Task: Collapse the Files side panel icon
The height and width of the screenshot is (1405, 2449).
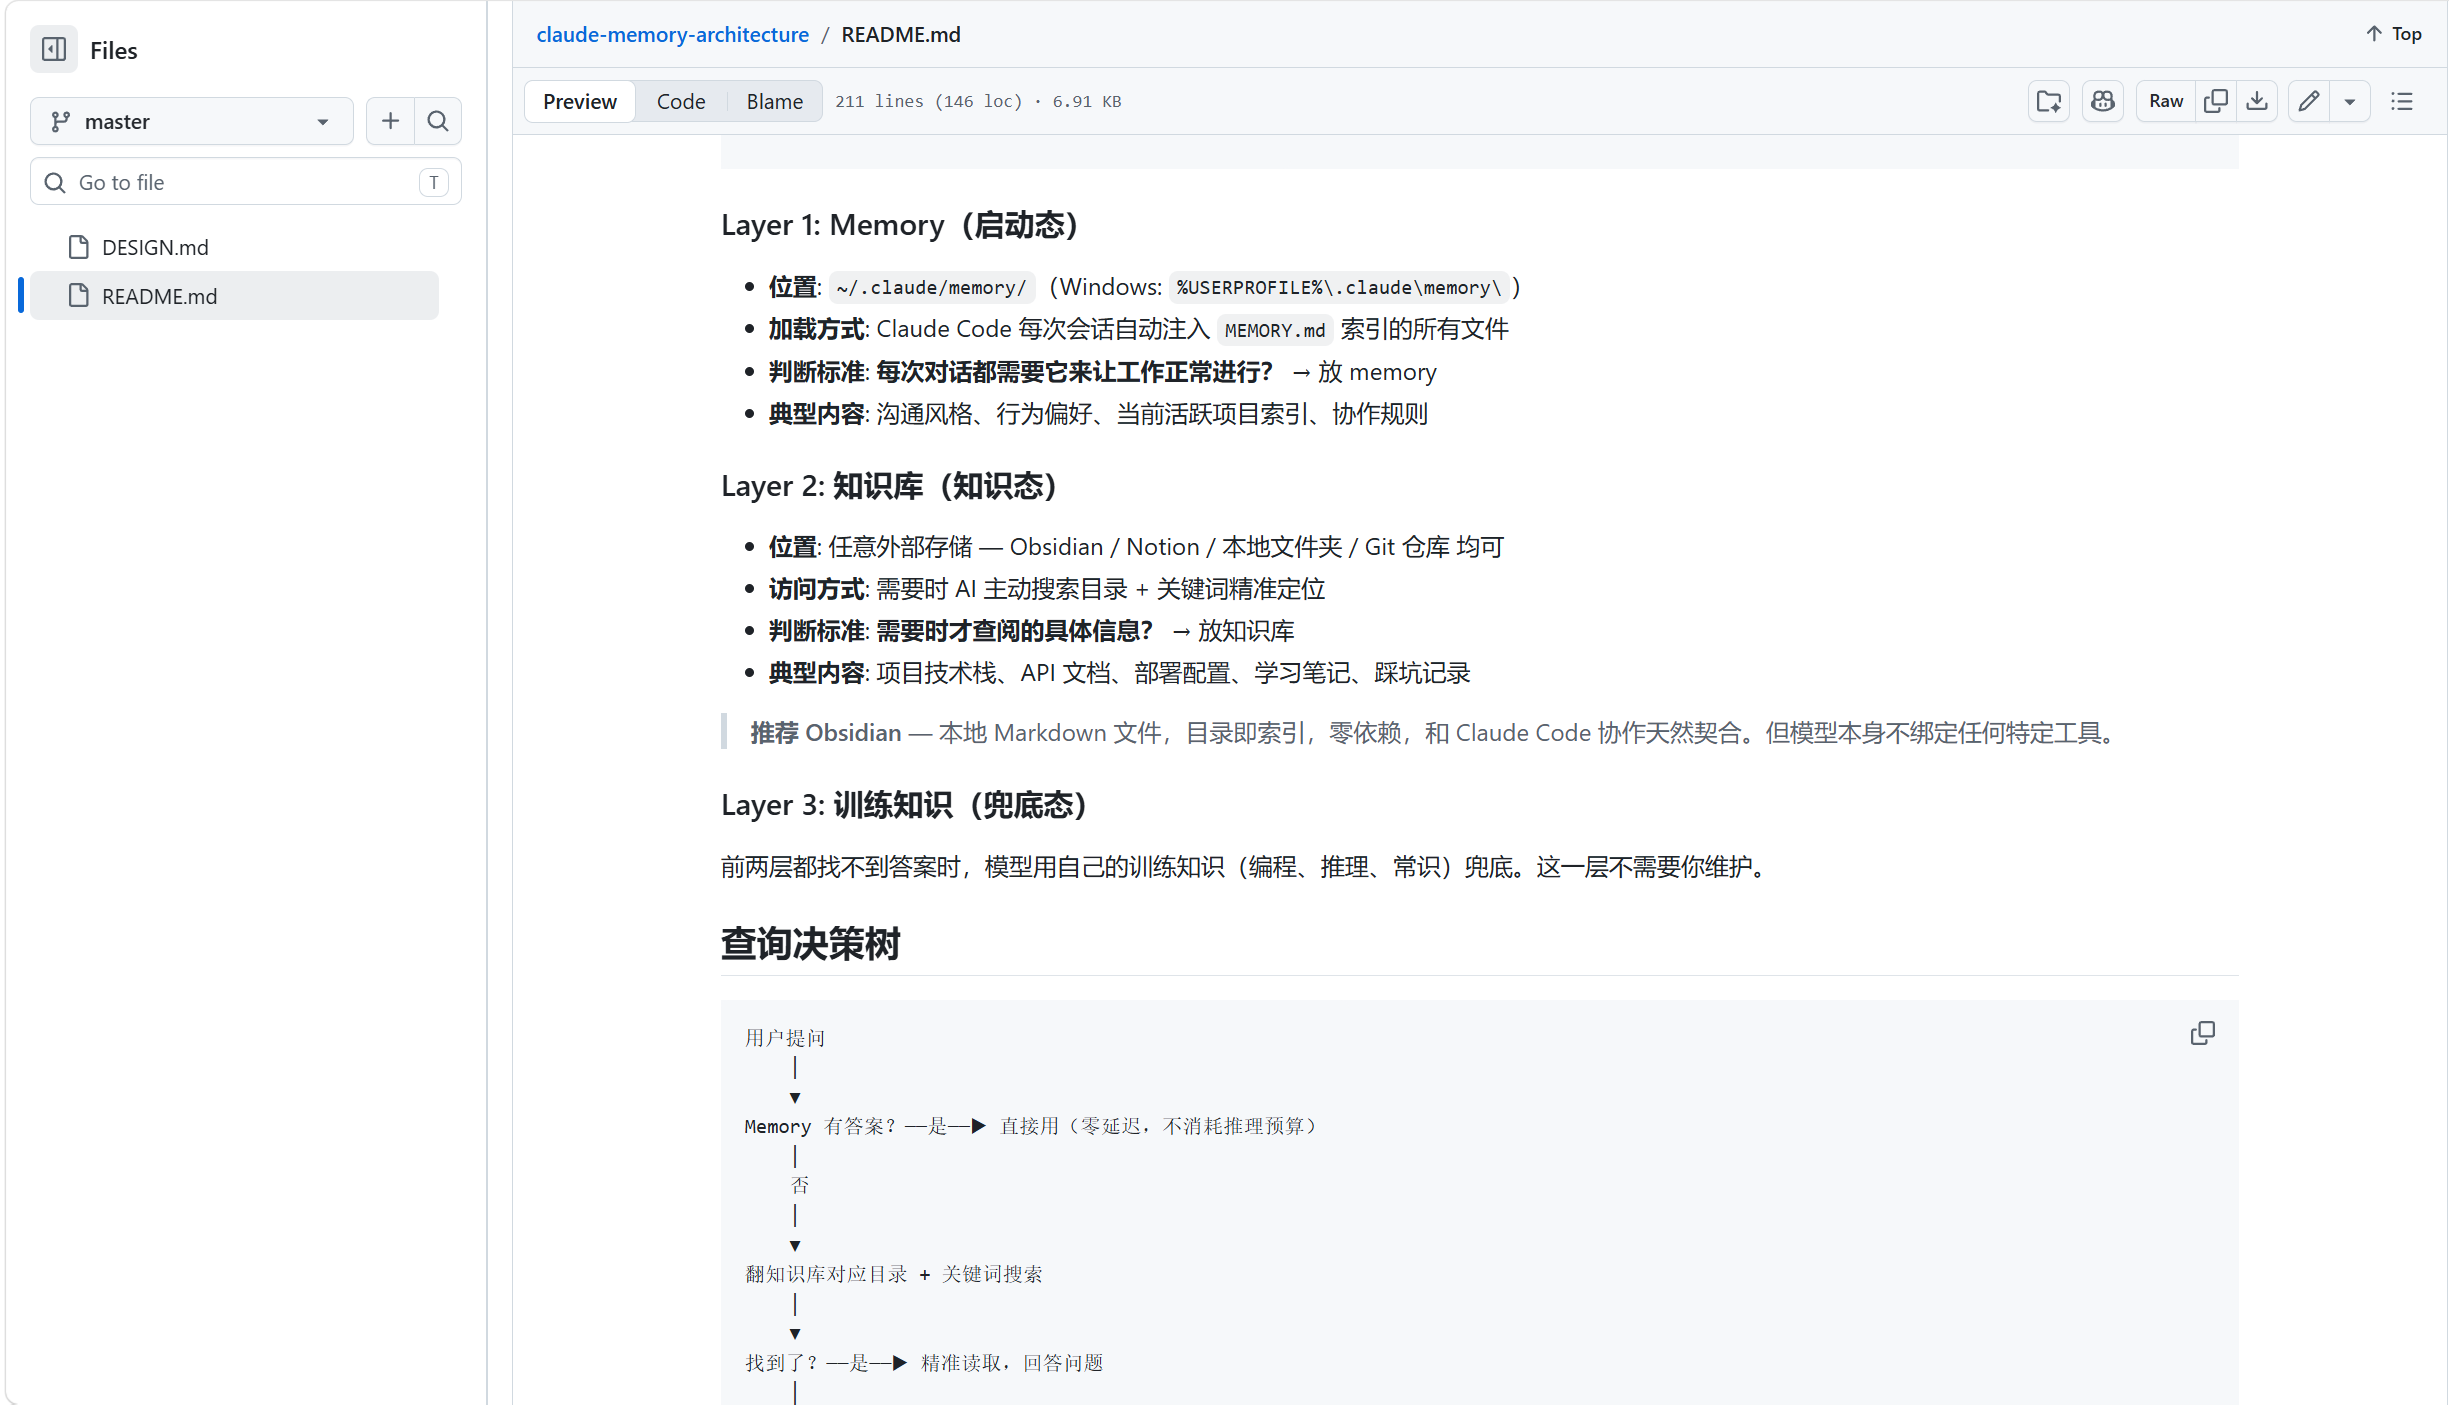Action: pos(54,50)
